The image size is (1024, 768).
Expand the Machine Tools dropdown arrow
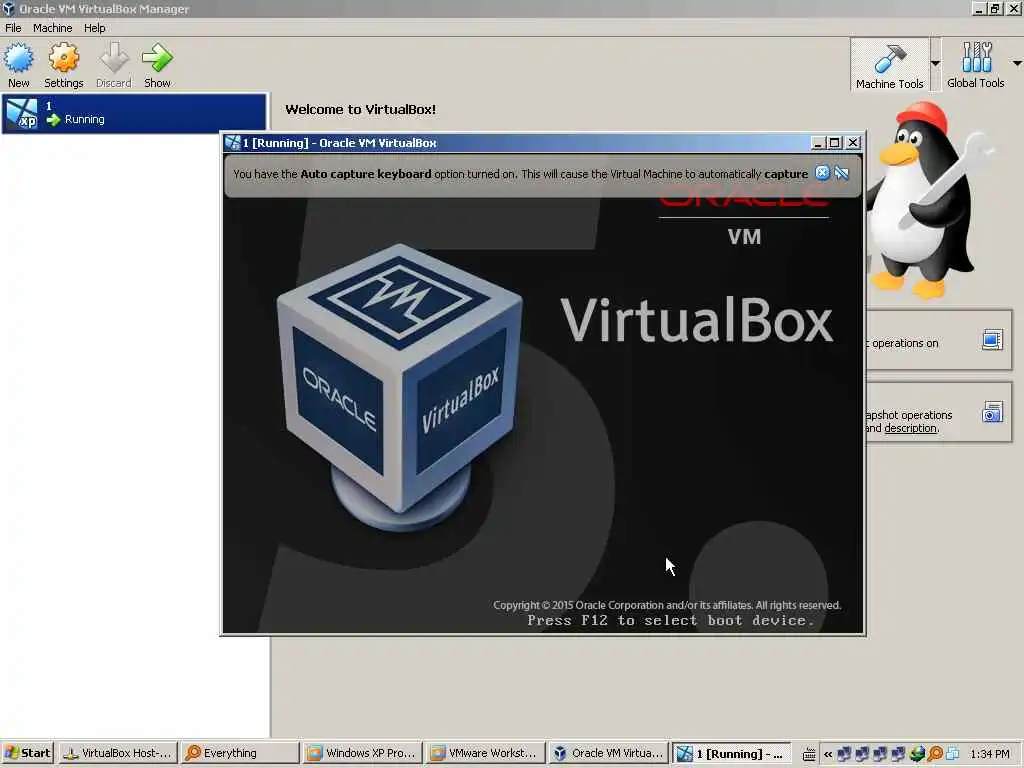[935, 63]
